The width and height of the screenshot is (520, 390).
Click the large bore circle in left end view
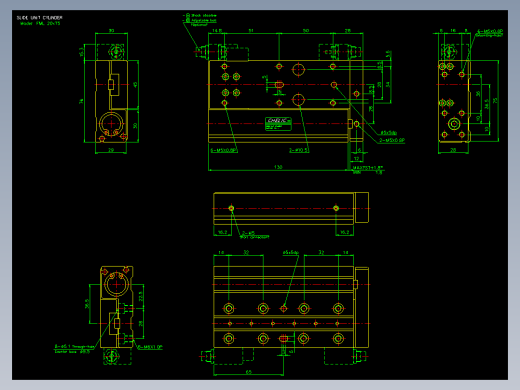111,124
